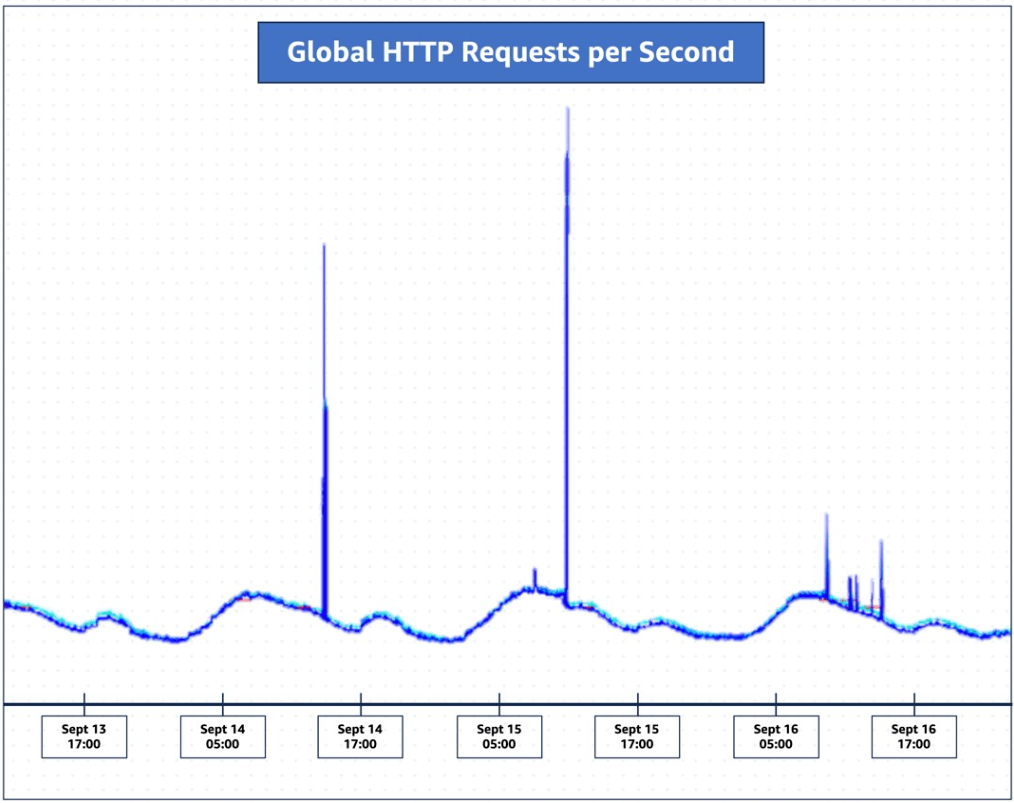
Task: Select the Sept 14 05:00 axis label
Action: click(x=222, y=736)
